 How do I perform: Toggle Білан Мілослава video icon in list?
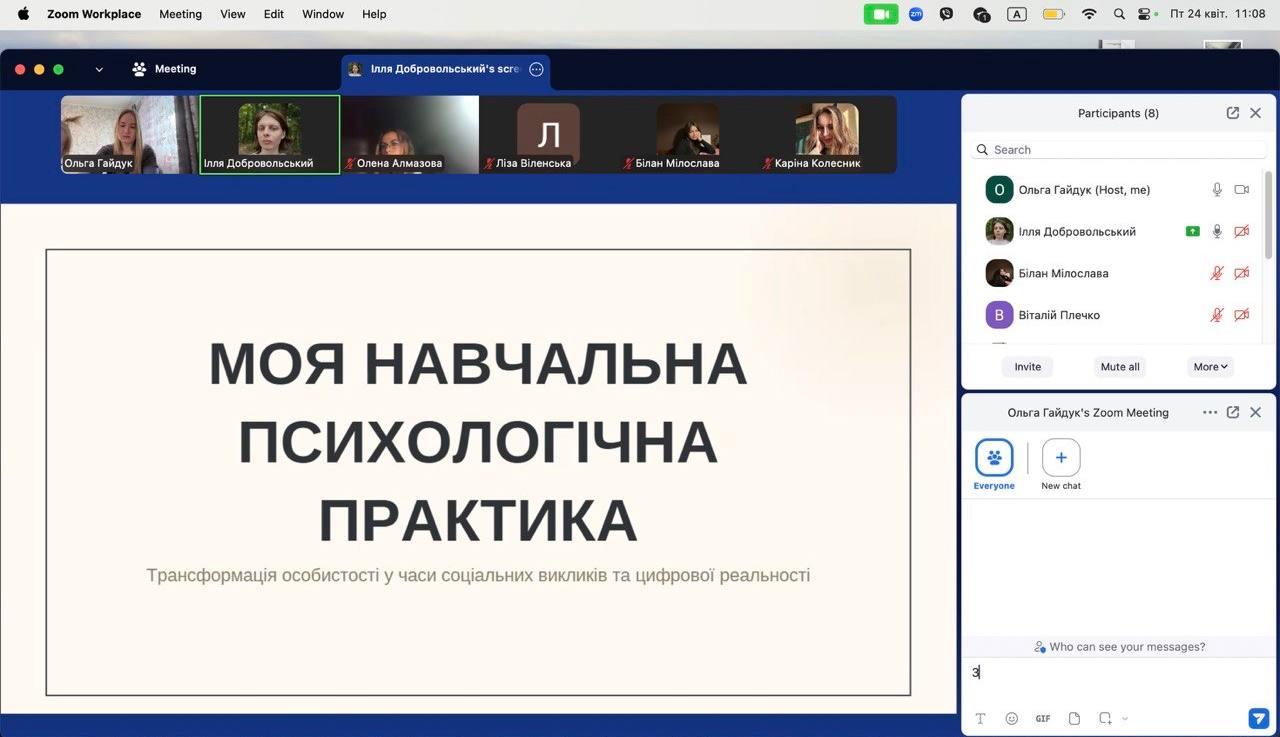(x=1242, y=273)
